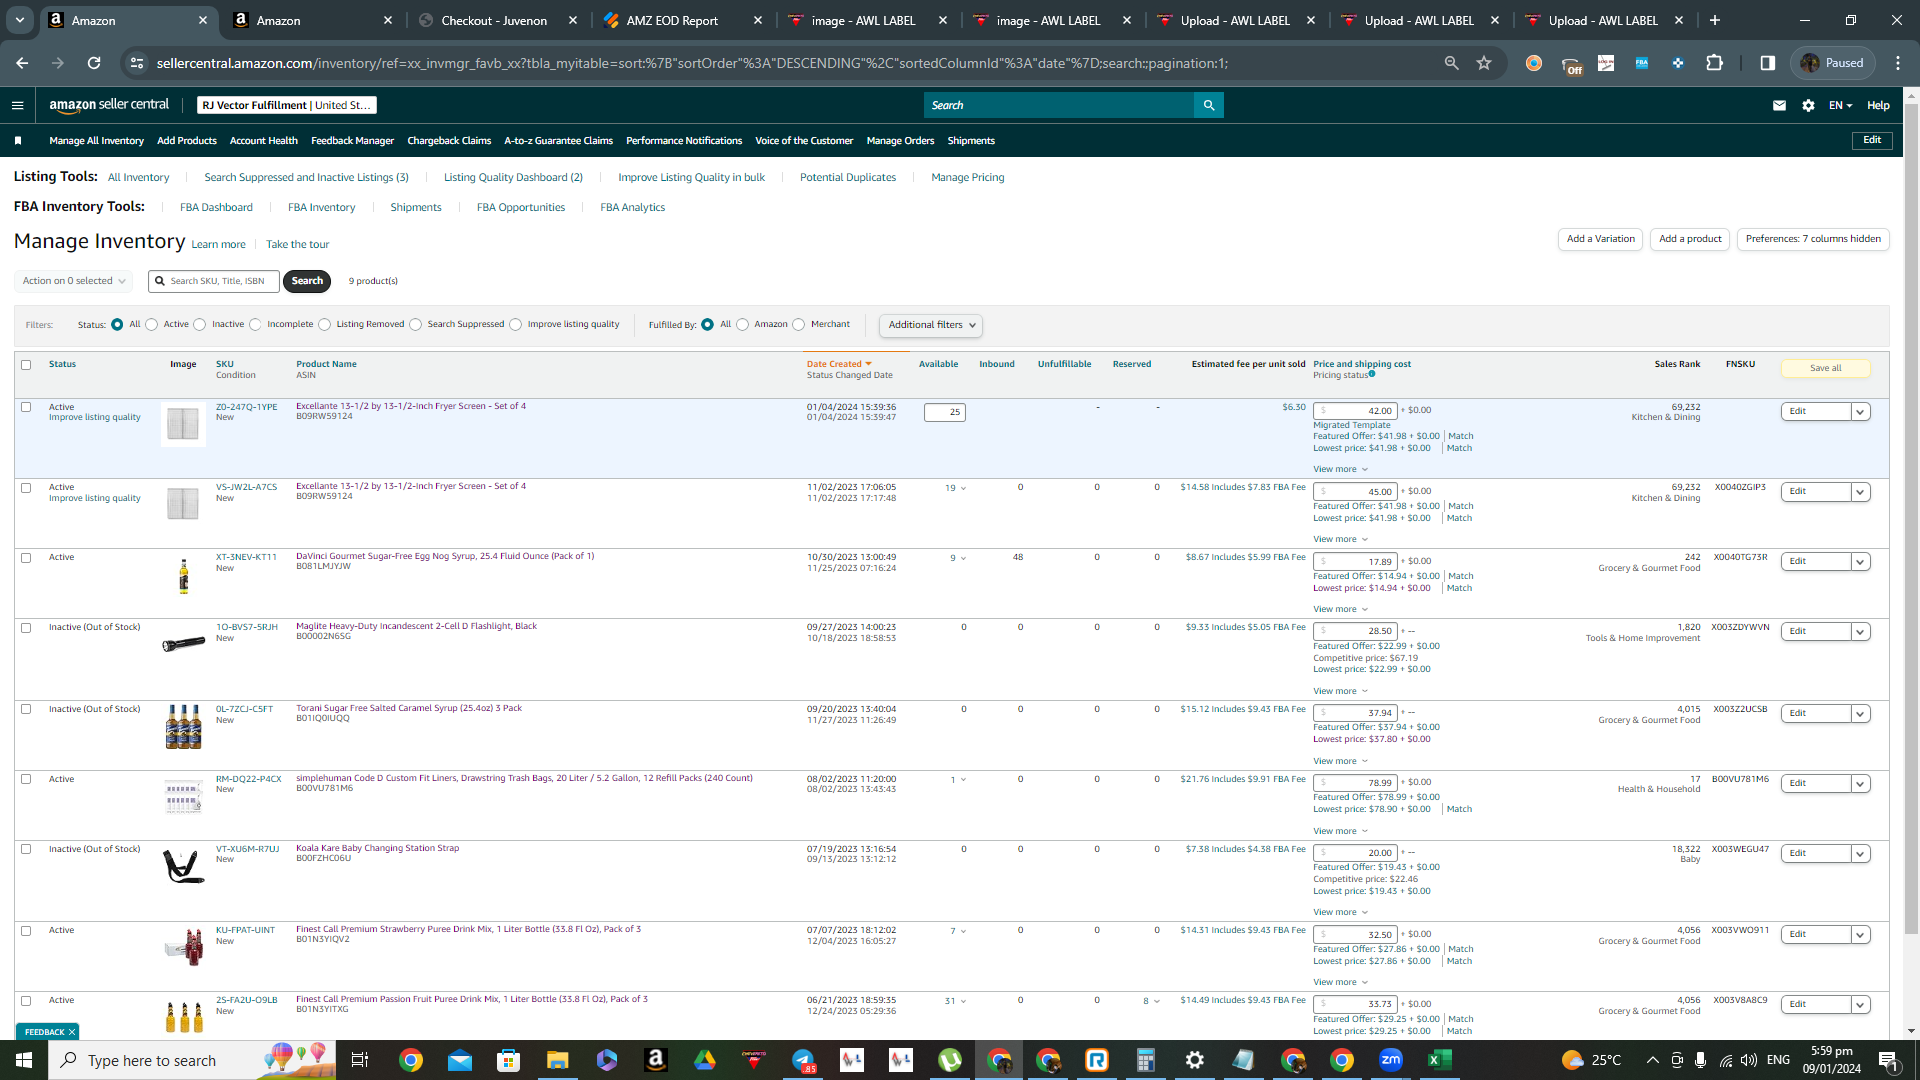1920x1080 pixels.
Task: Open Chrome tab search dropdown arrow
Action: (x=20, y=20)
